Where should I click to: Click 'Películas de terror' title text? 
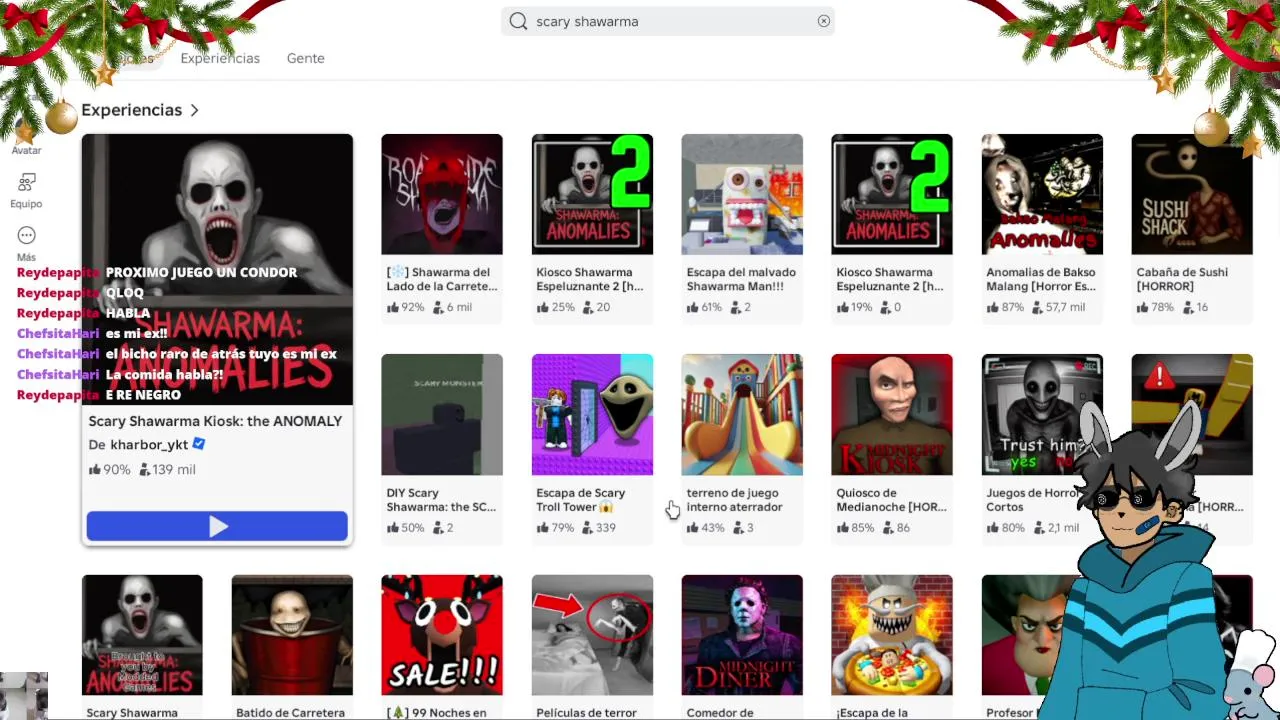click(586, 713)
